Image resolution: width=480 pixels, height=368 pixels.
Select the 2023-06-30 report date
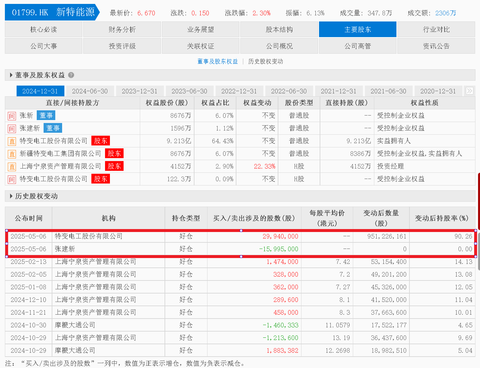(x=189, y=91)
